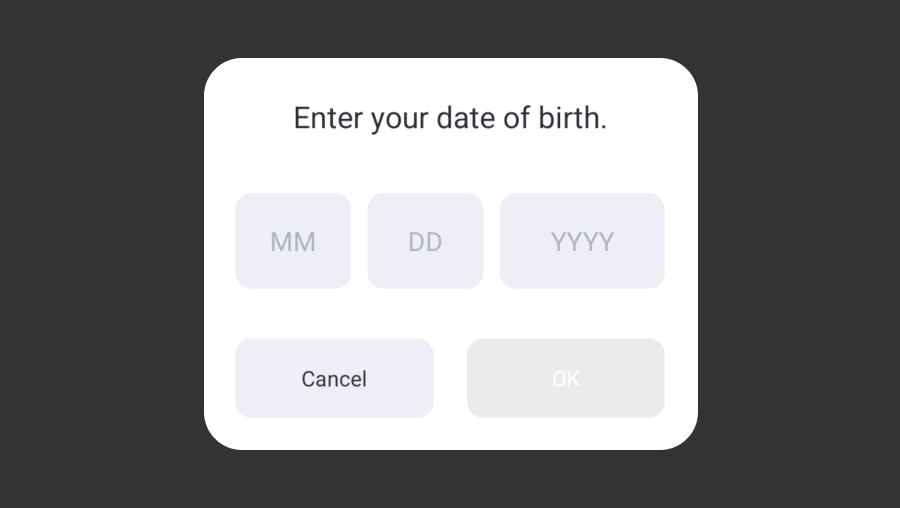This screenshot has width=900, height=508.
Task: Tap the MM placeholder text
Action: [293, 242]
